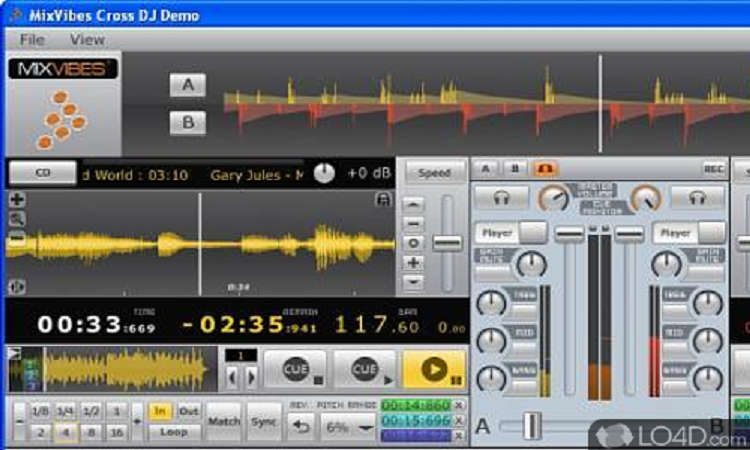Move the left channel volume fader
The image size is (750, 450).
pyautogui.click(x=569, y=234)
